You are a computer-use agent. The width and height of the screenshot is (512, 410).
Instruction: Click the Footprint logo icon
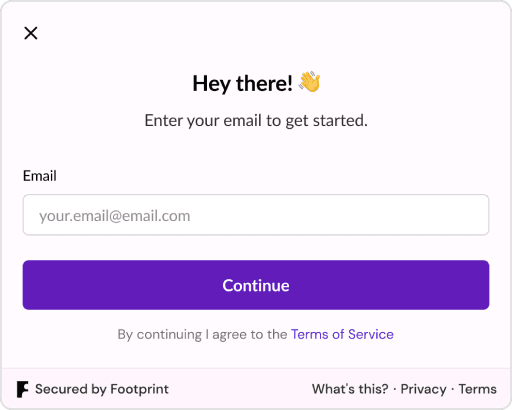(23, 389)
